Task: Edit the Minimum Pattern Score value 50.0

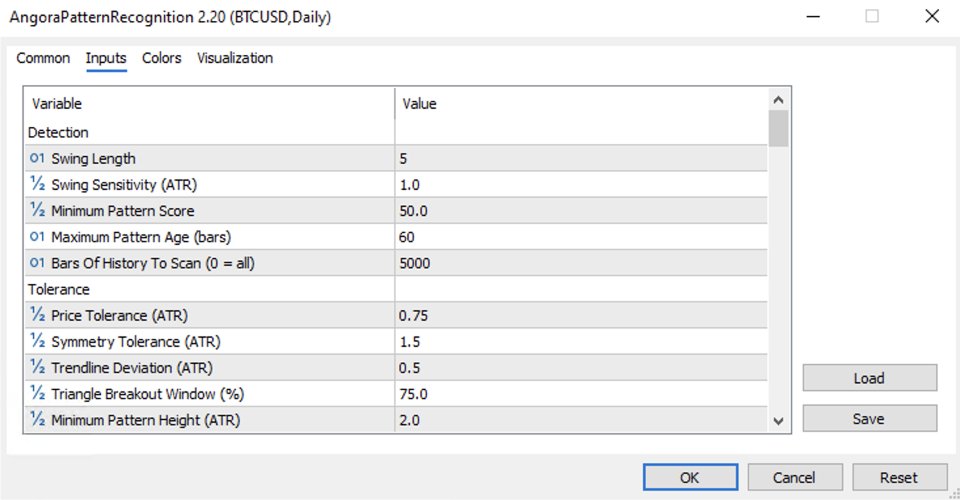Action: point(580,211)
